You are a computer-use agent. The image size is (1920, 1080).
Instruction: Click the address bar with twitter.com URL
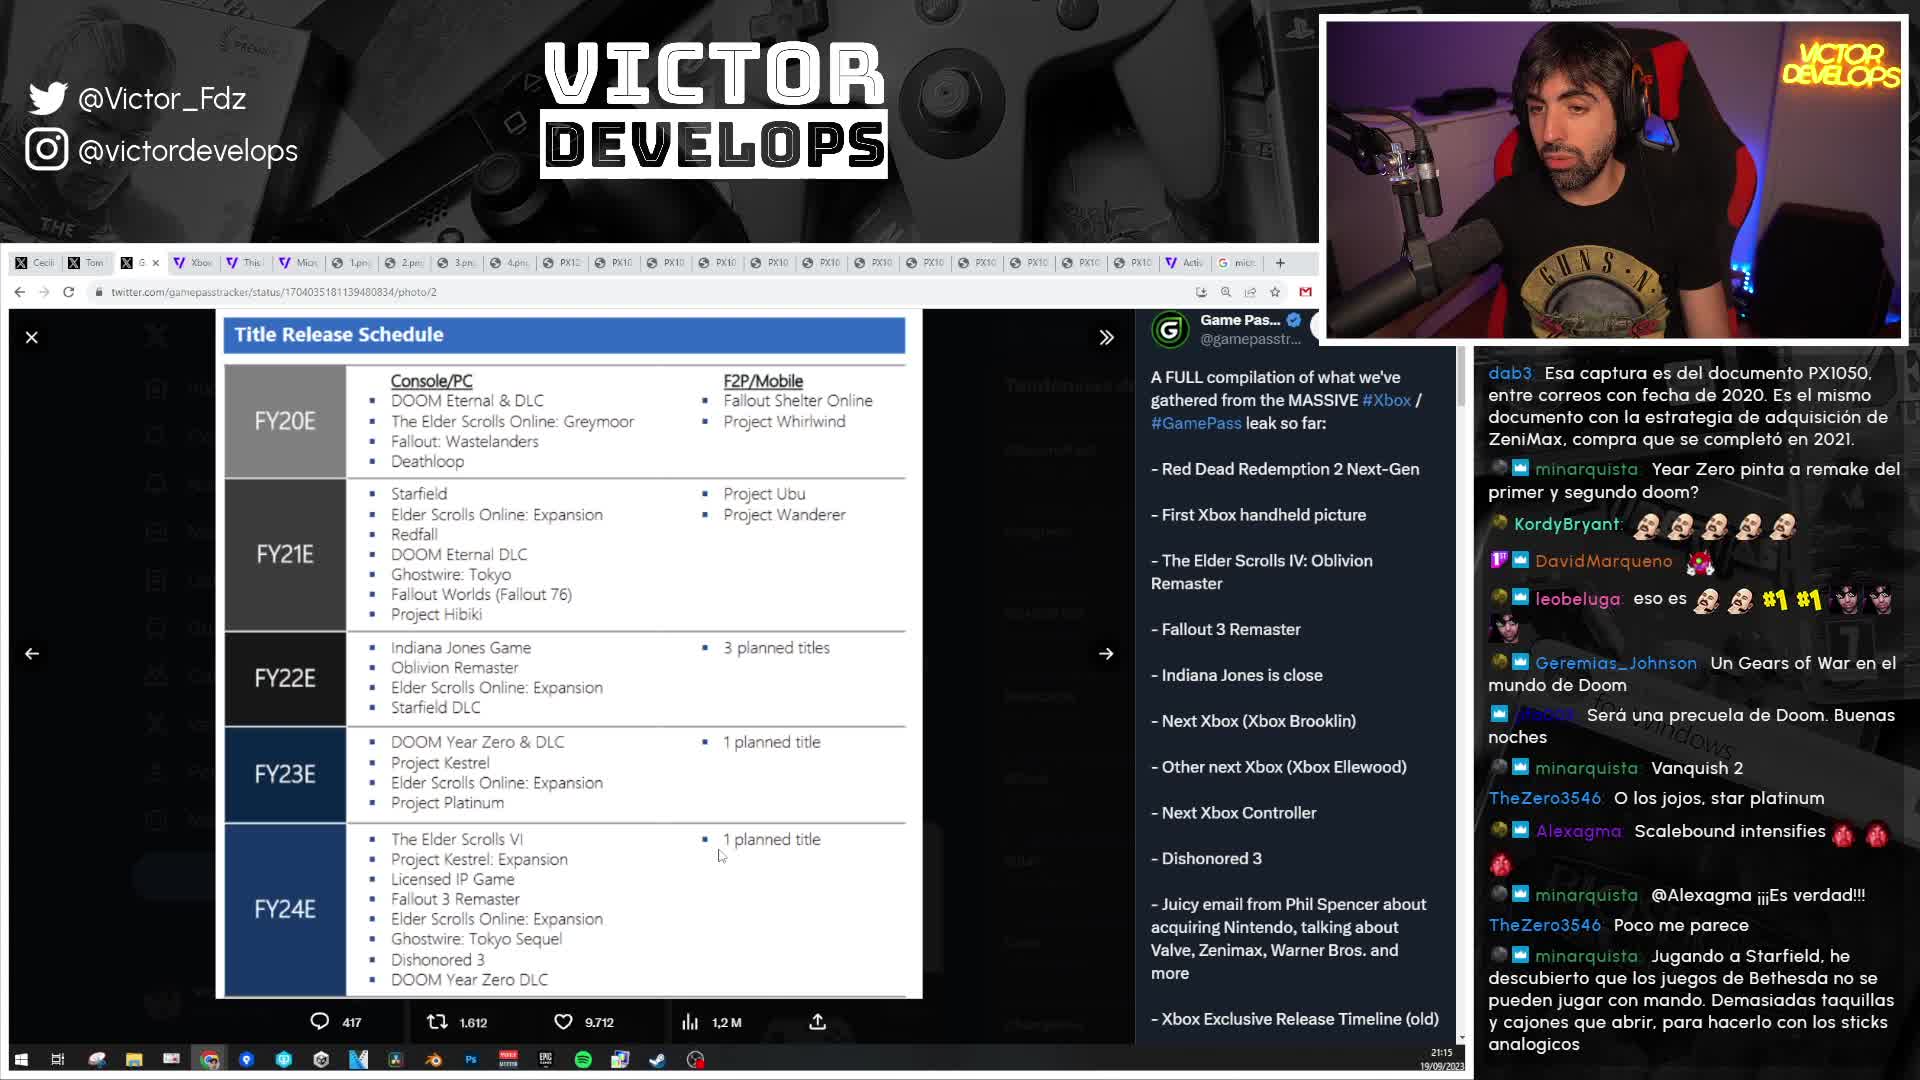pyautogui.click(x=640, y=292)
